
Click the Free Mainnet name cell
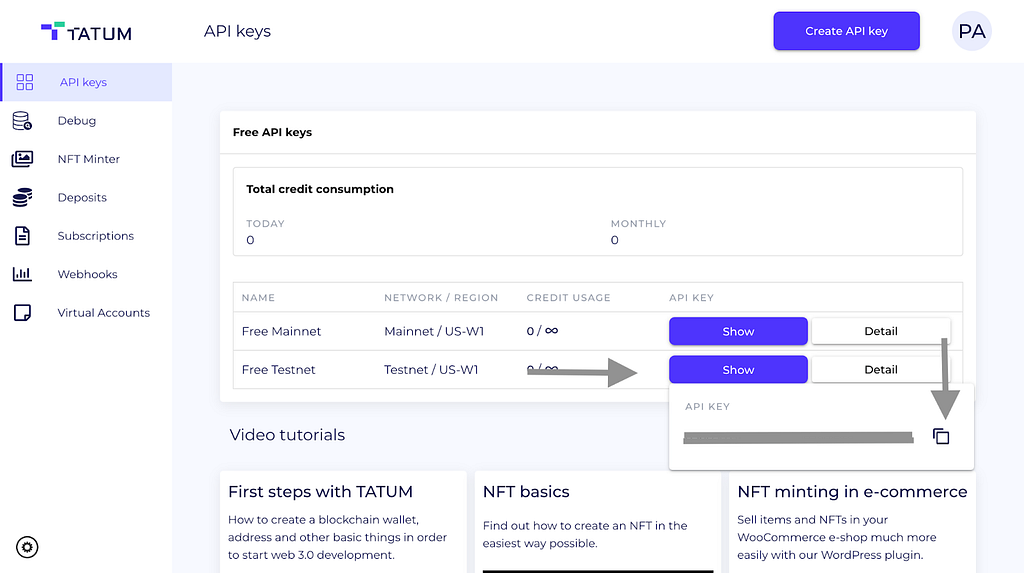click(281, 331)
